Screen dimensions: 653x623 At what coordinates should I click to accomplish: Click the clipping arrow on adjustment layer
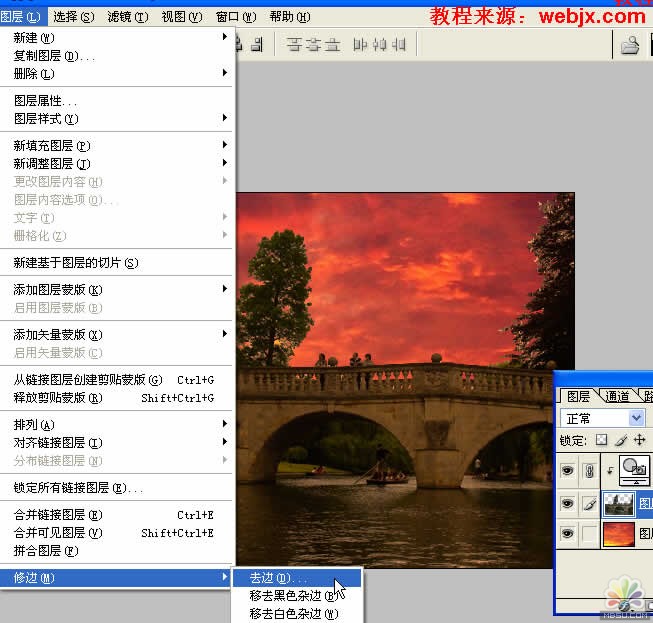pyautogui.click(x=610, y=471)
